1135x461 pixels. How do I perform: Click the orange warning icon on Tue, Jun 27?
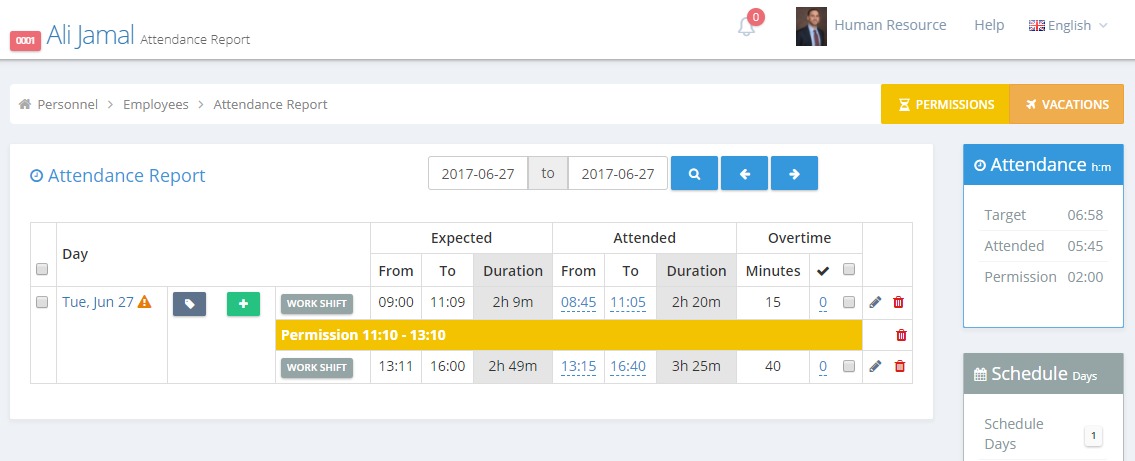click(145, 302)
